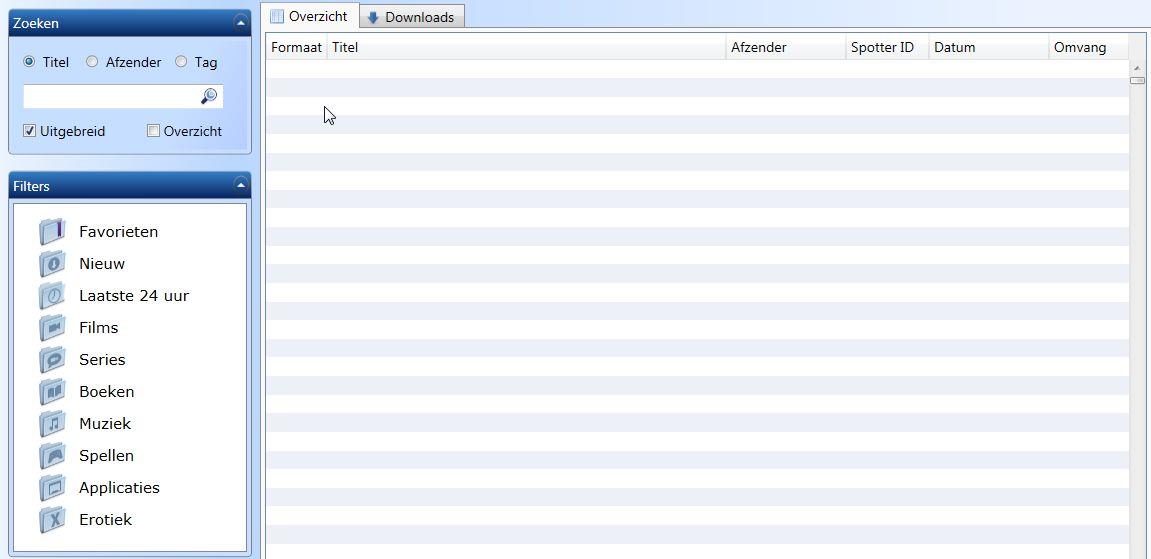The height and width of the screenshot is (559, 1151).
Task: Select the Laatste 24 uur filter label
Action: pyautogui.click(x=134, y=296)
